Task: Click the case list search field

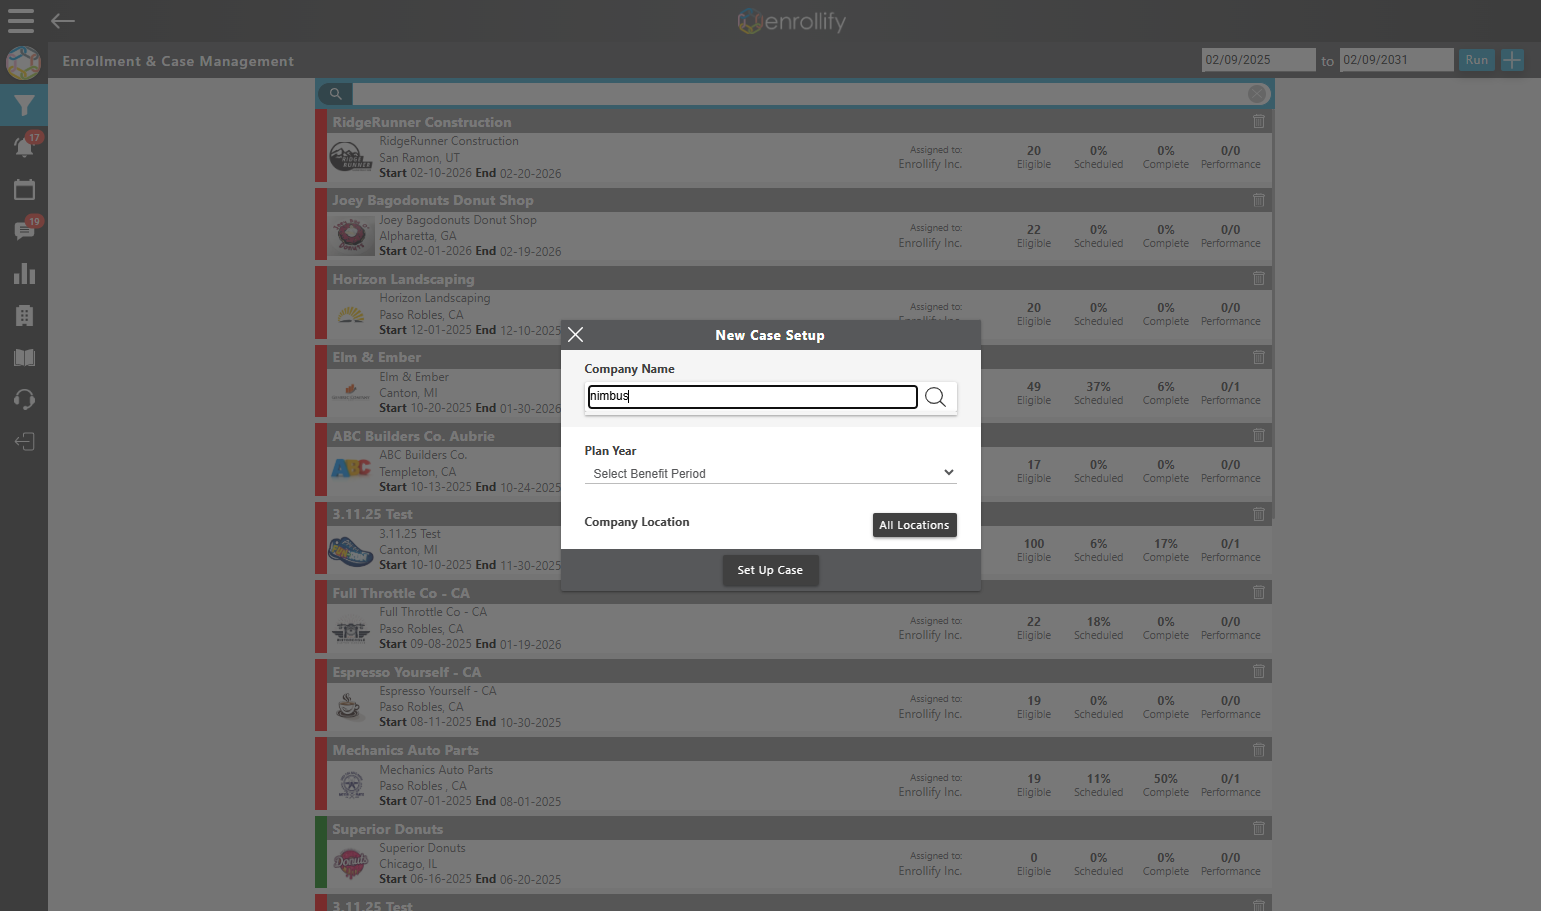Action: (798, 94)
